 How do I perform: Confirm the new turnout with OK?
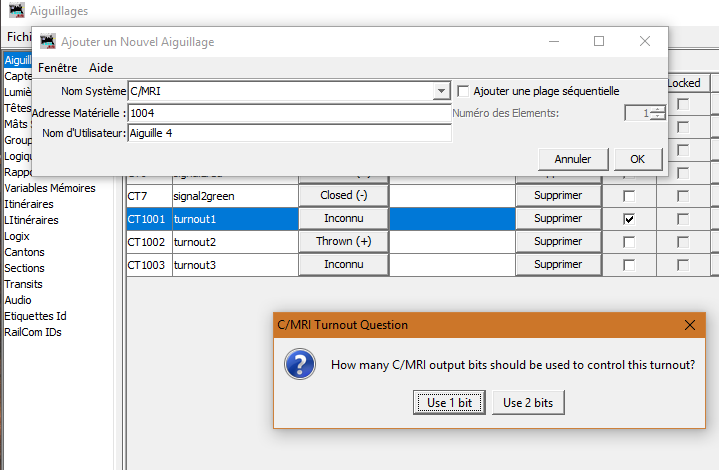[636, 159]
